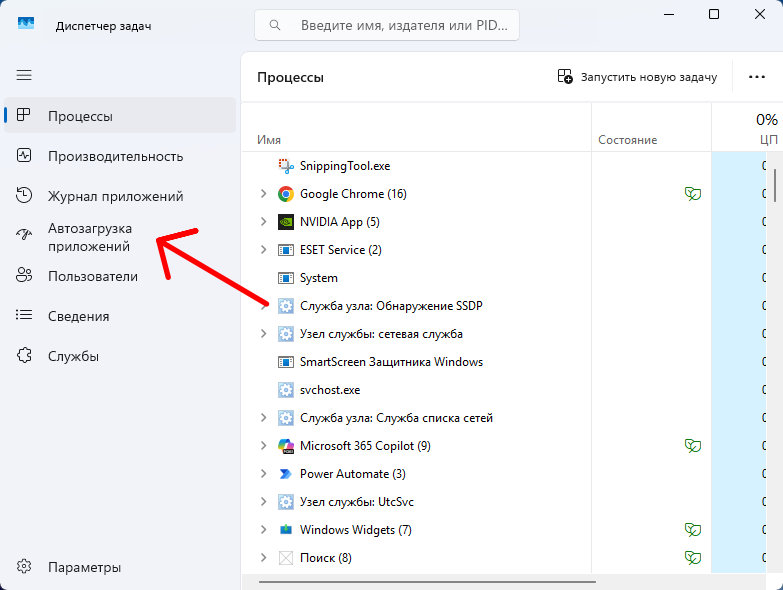This screenshot has height=590, width=783.
Task: Click the Power Automate process icon
Action: (x=286, y=474)
